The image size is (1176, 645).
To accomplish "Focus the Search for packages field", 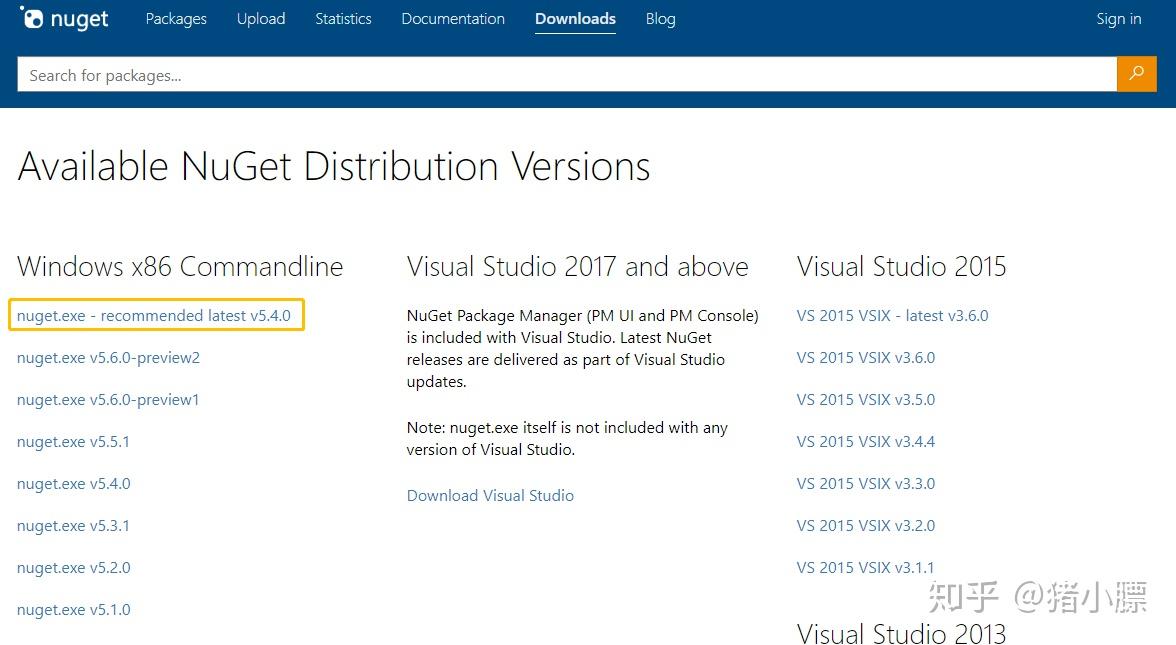I will pos(566,75).
